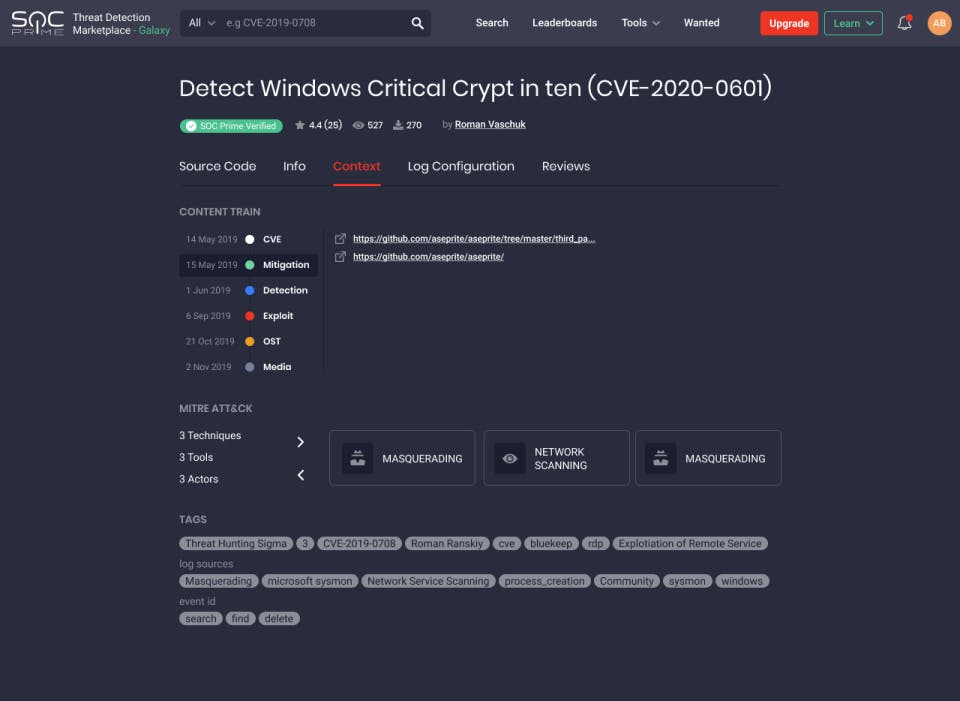The height and width of the screenshot is (701, 960).
Task: Open the Learn dropdown button
Action: pyautogui.click(x=853, y=23)
